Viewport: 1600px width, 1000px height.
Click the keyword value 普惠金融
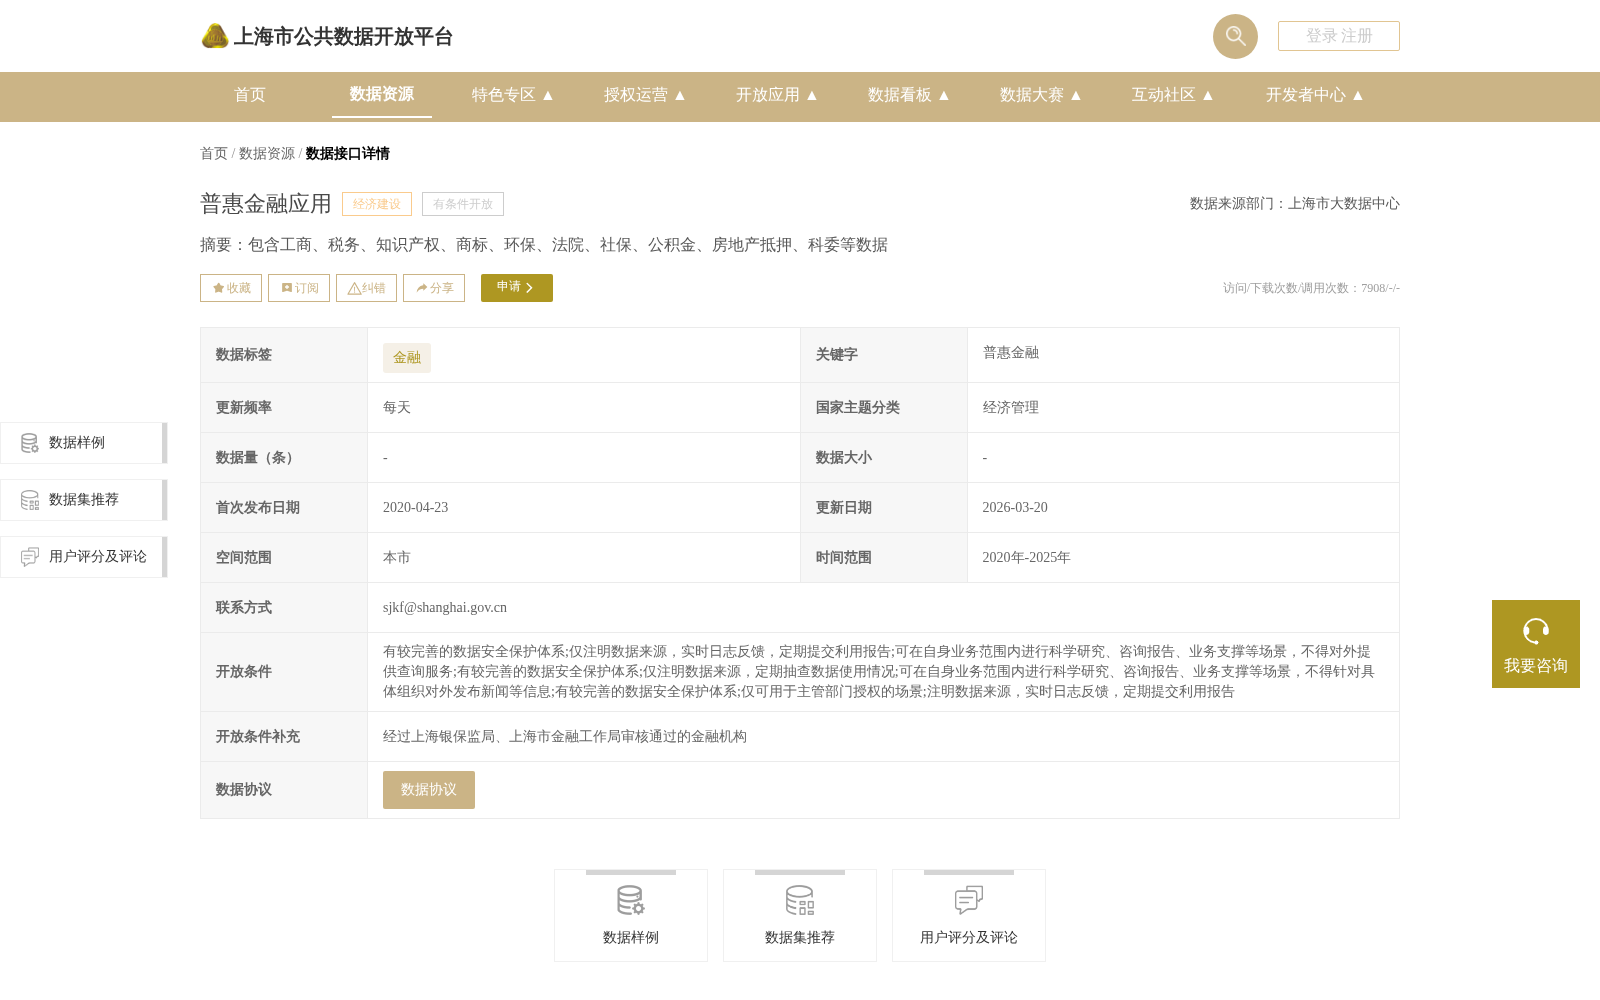1011,353
